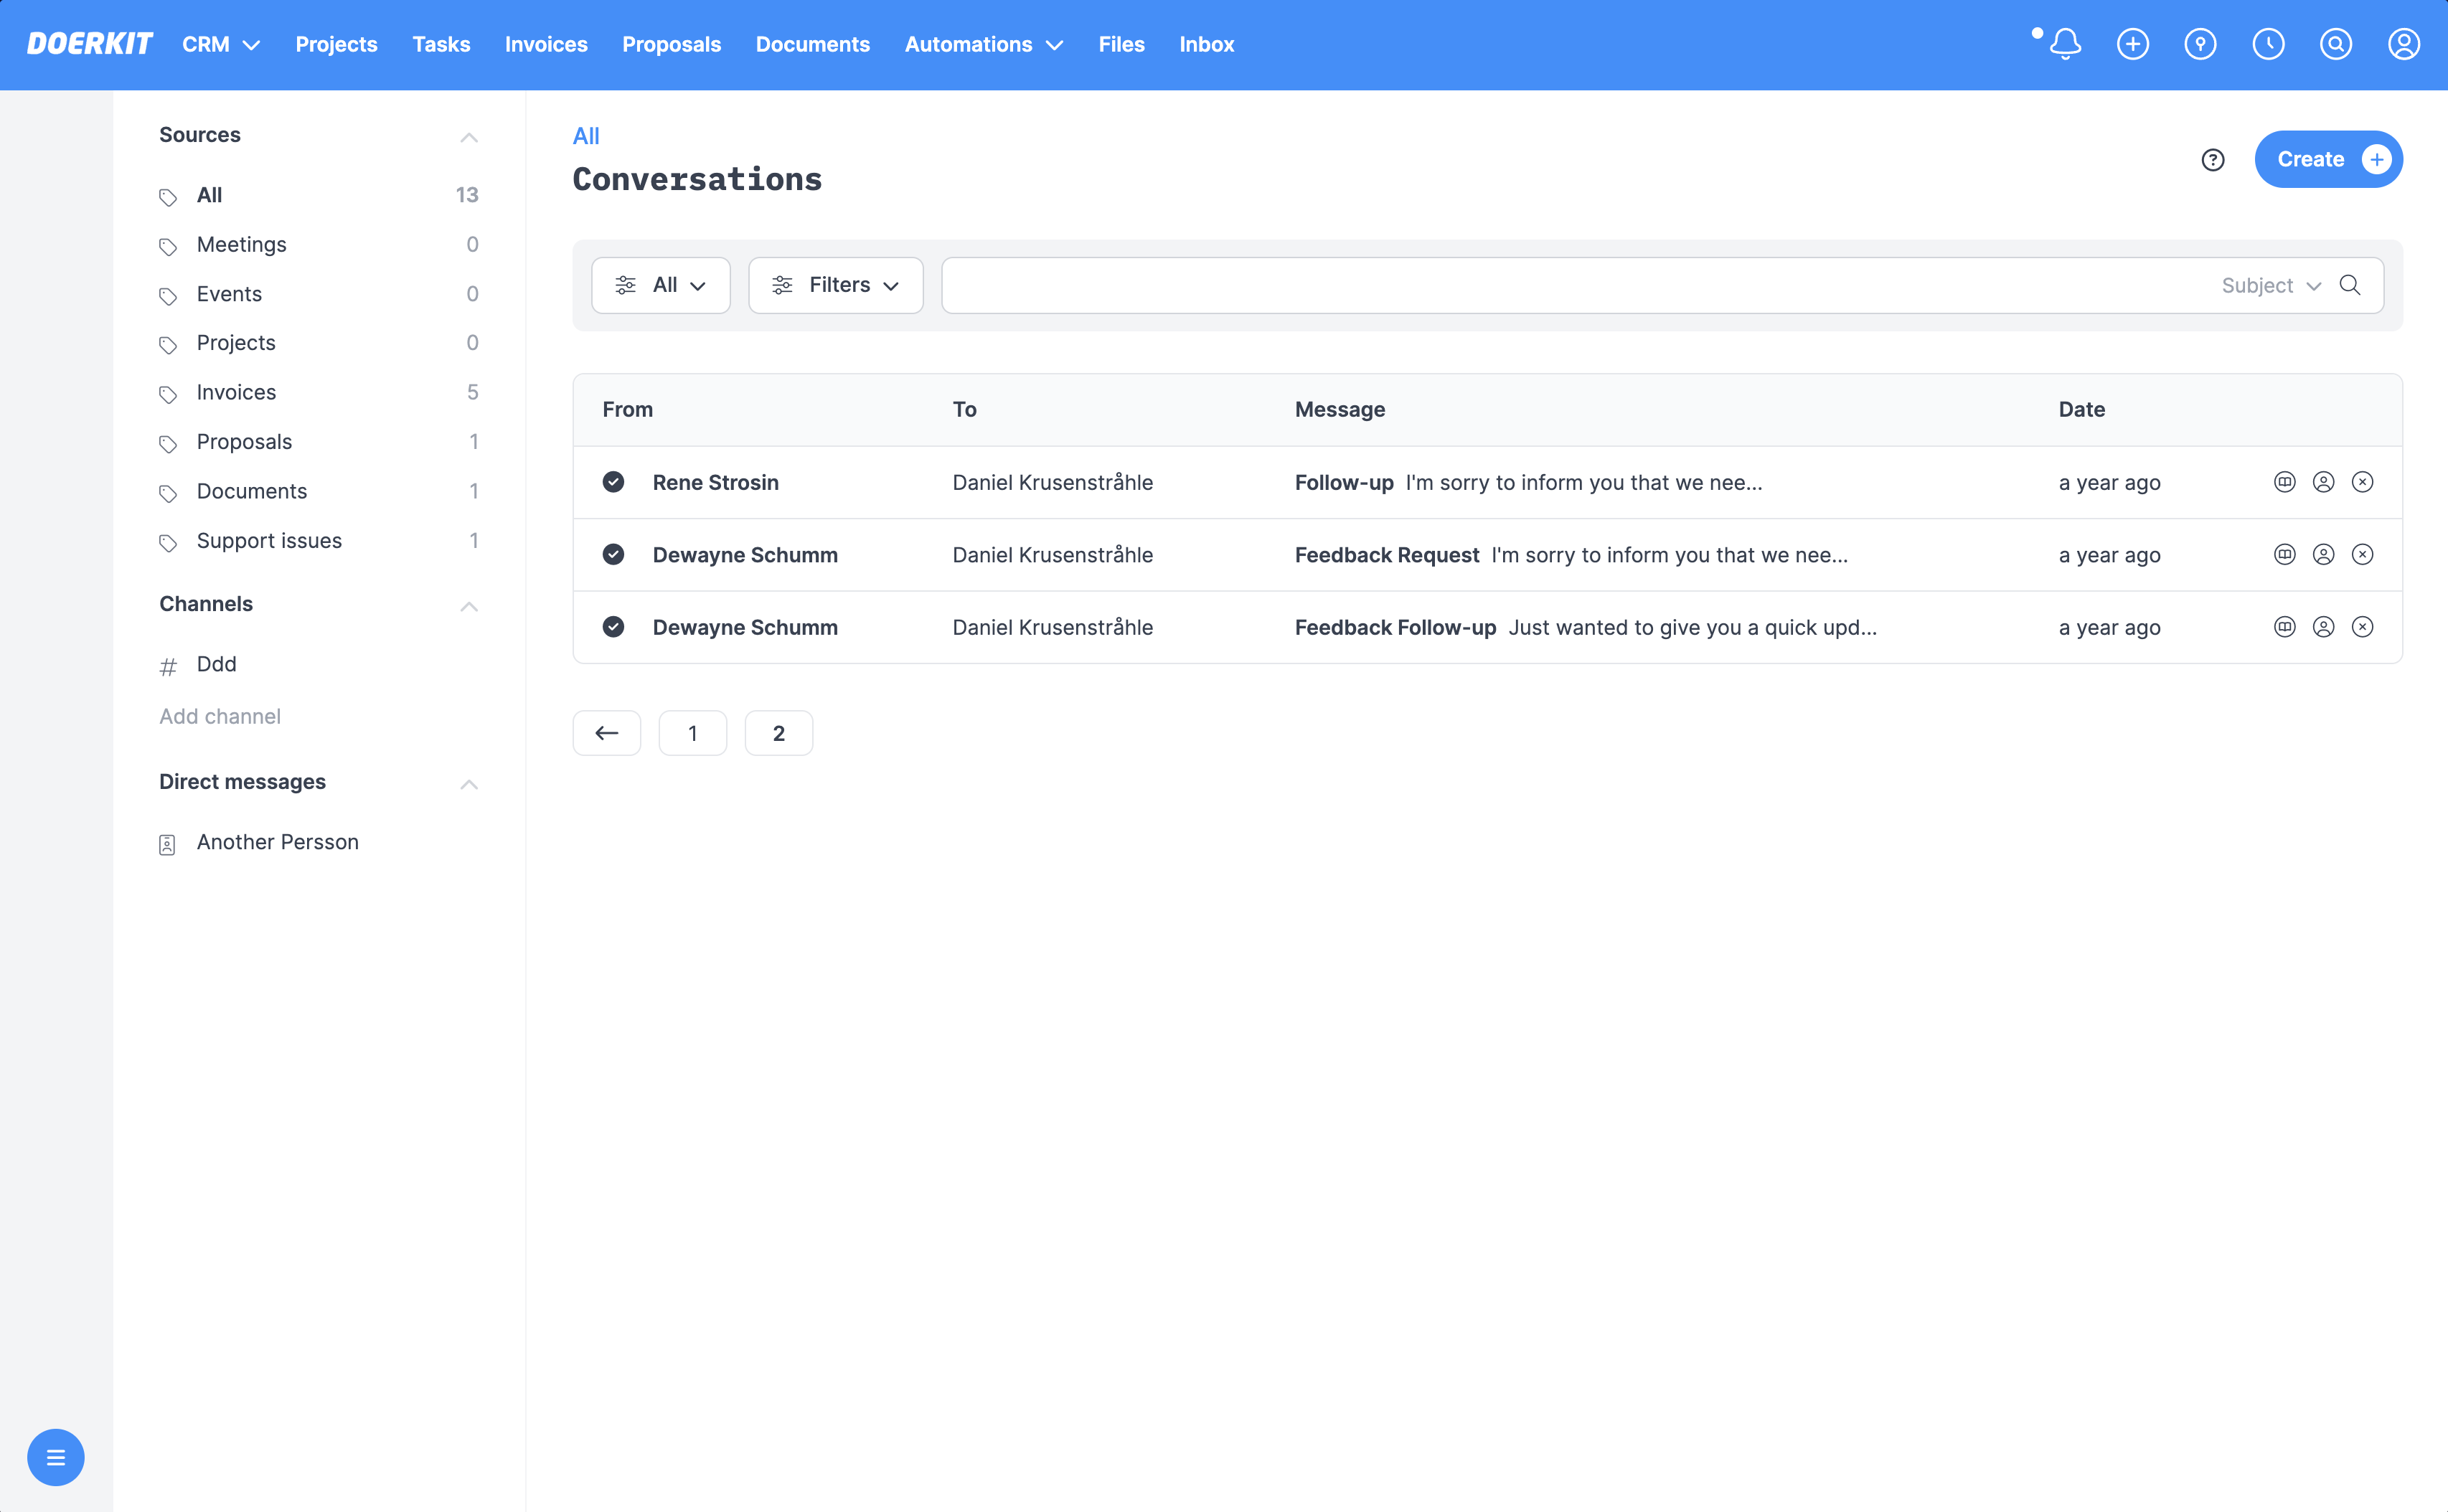Collapse the Sources section
The image size is (2448, 1512).
coord(469,136)
